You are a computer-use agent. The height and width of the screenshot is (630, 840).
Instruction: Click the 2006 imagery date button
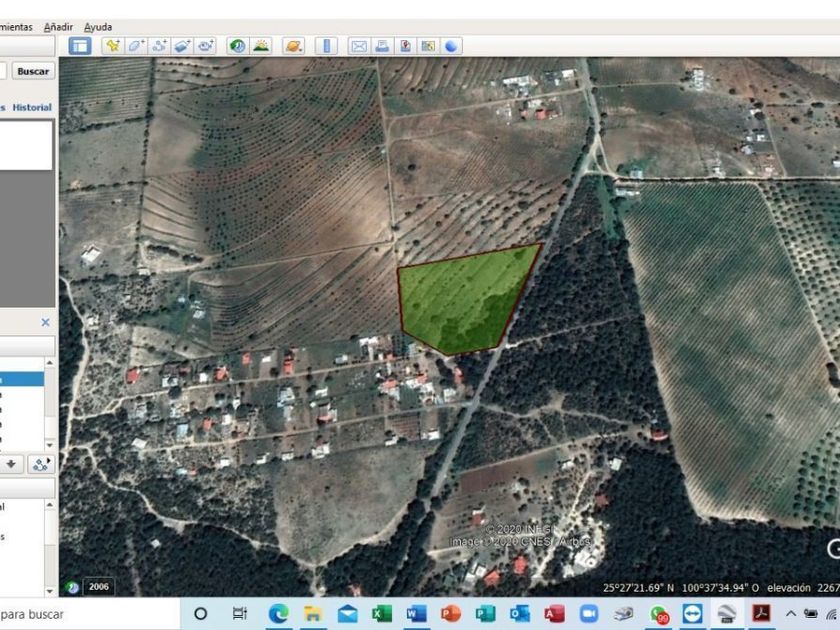(x=97, y=587)
